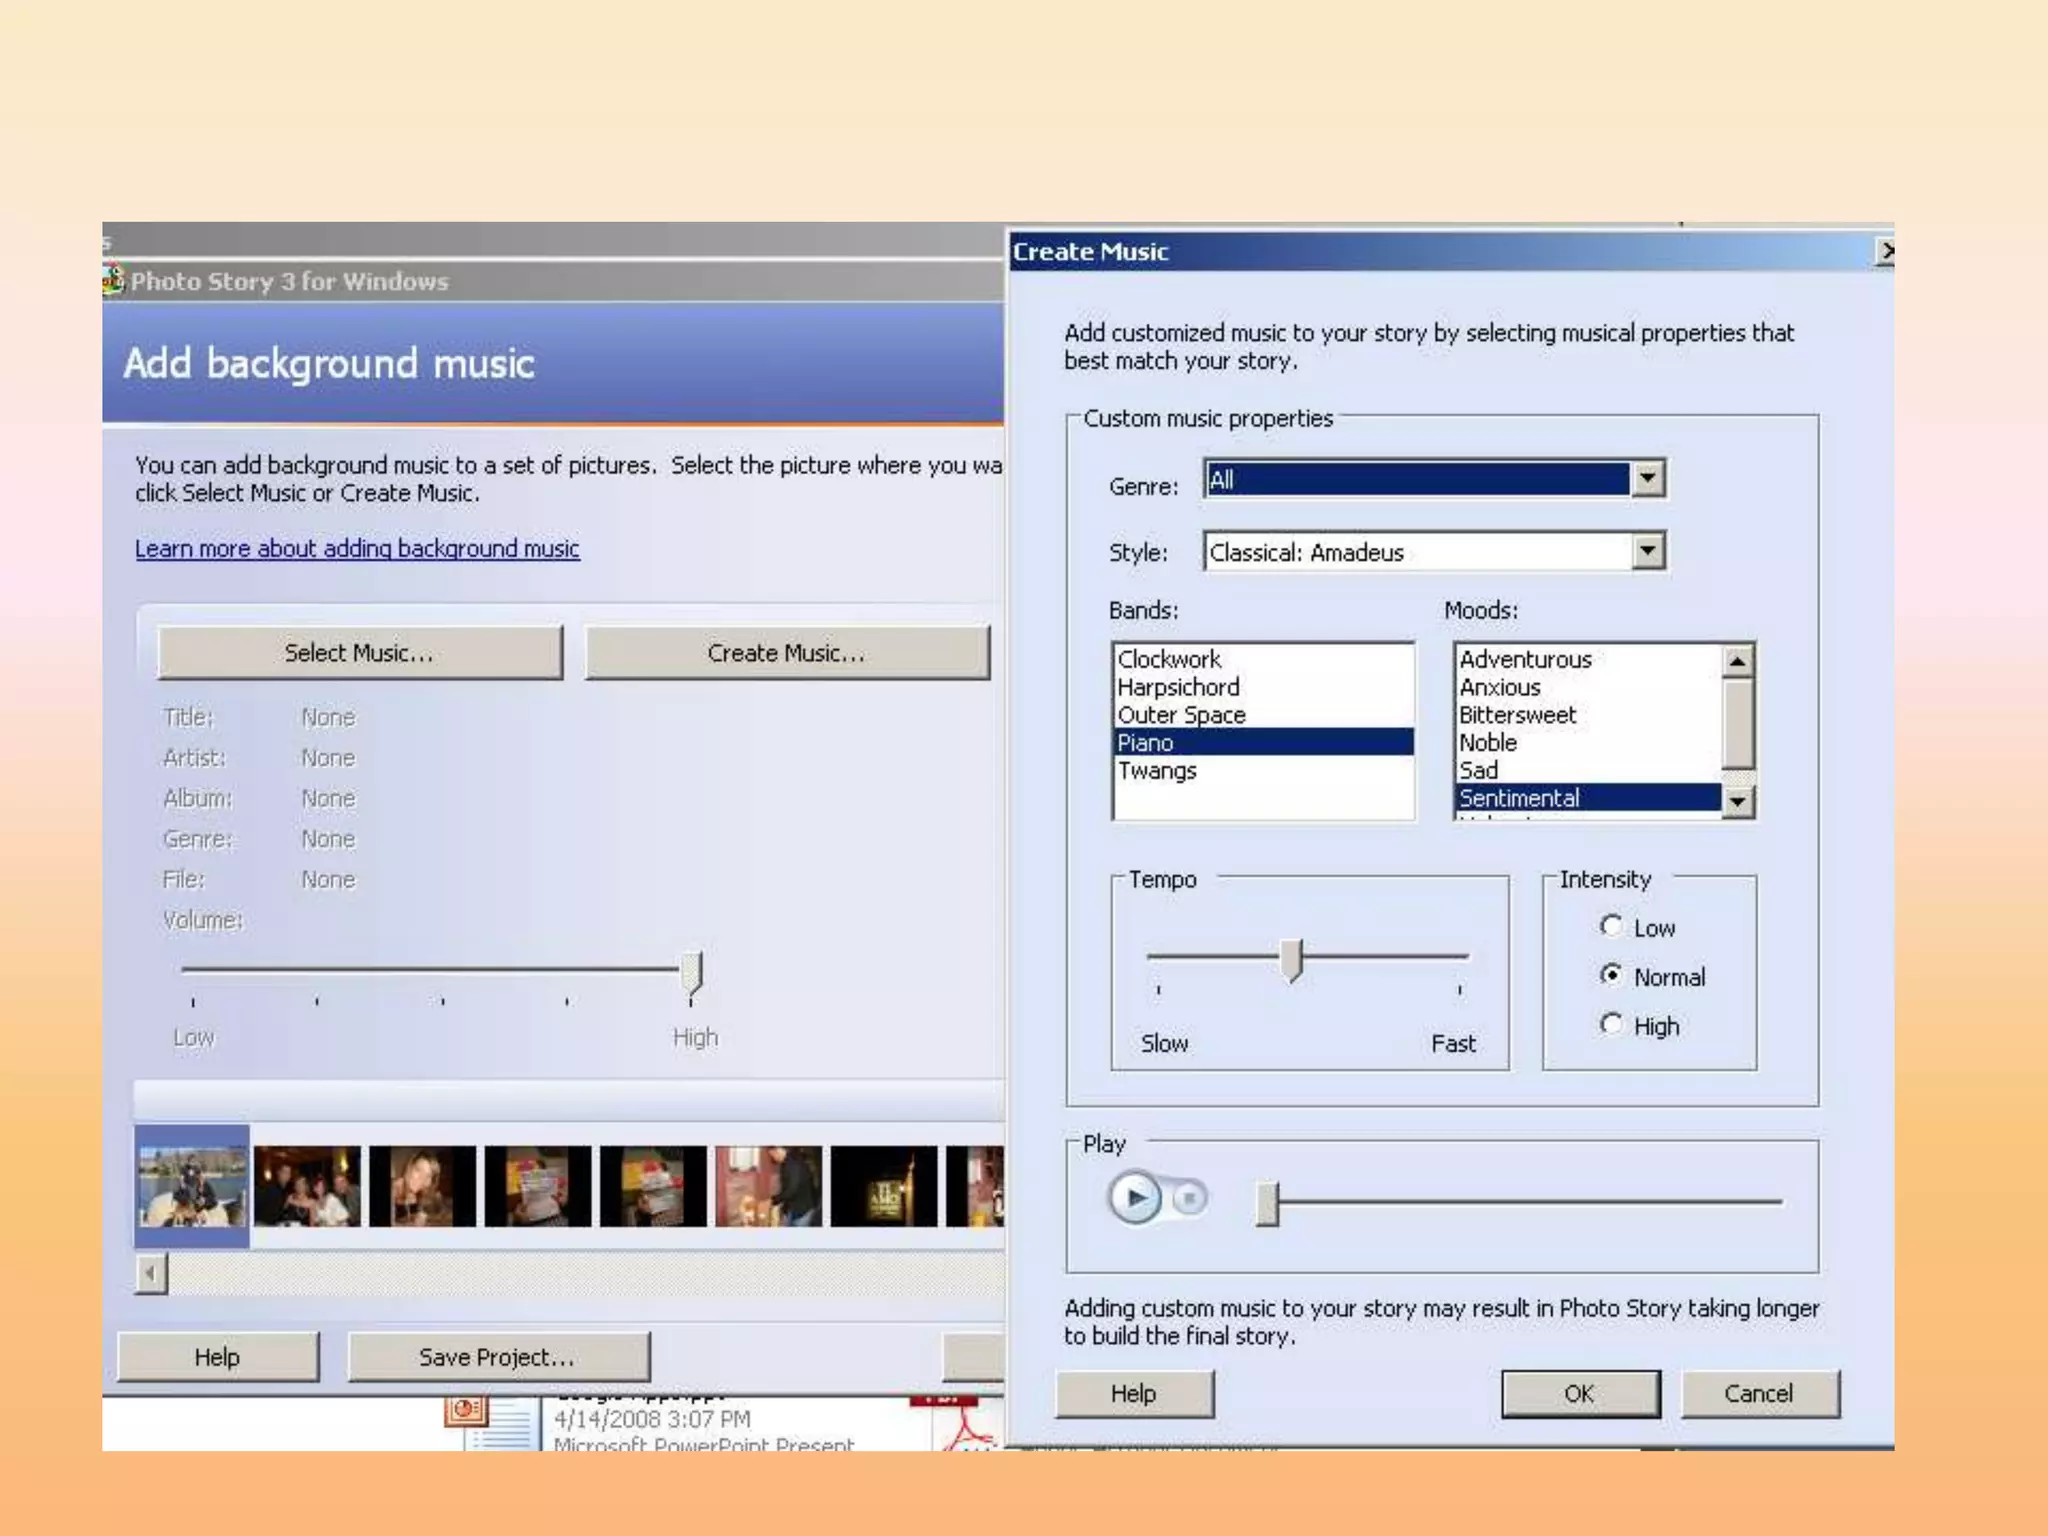Screen dimensions: 2048x1536
Task: Click the Tempo slider handle
Action: [x=1291, y=959]
